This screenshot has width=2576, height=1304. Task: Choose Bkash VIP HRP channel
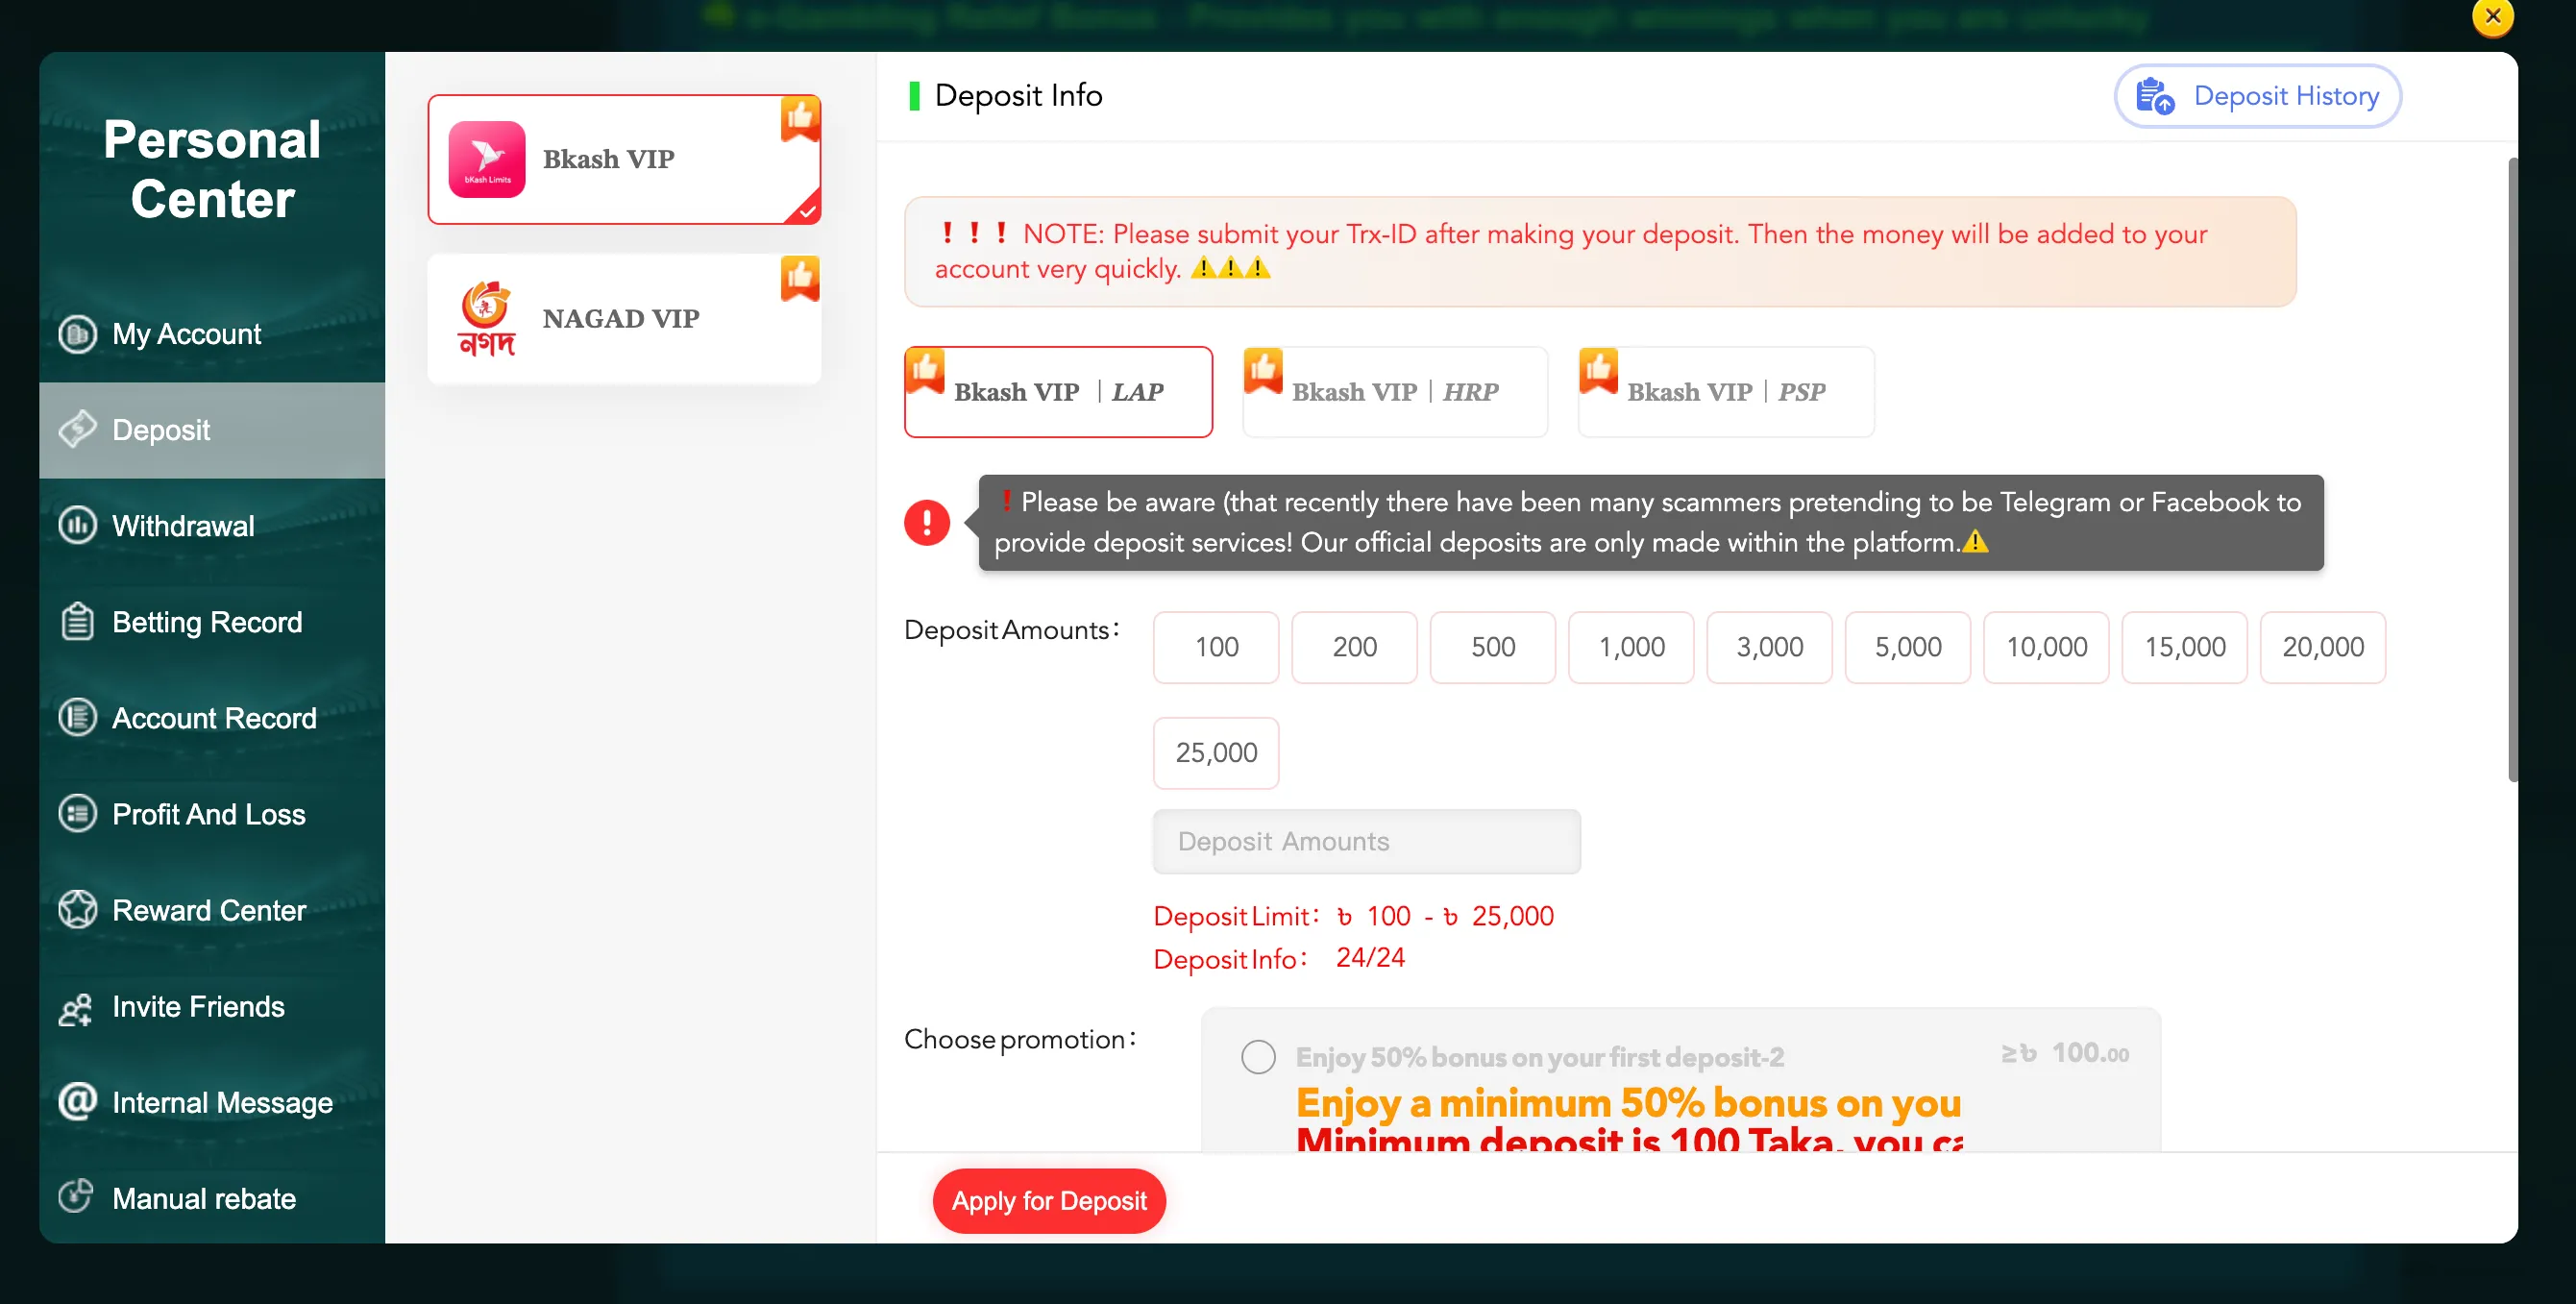1395,392
